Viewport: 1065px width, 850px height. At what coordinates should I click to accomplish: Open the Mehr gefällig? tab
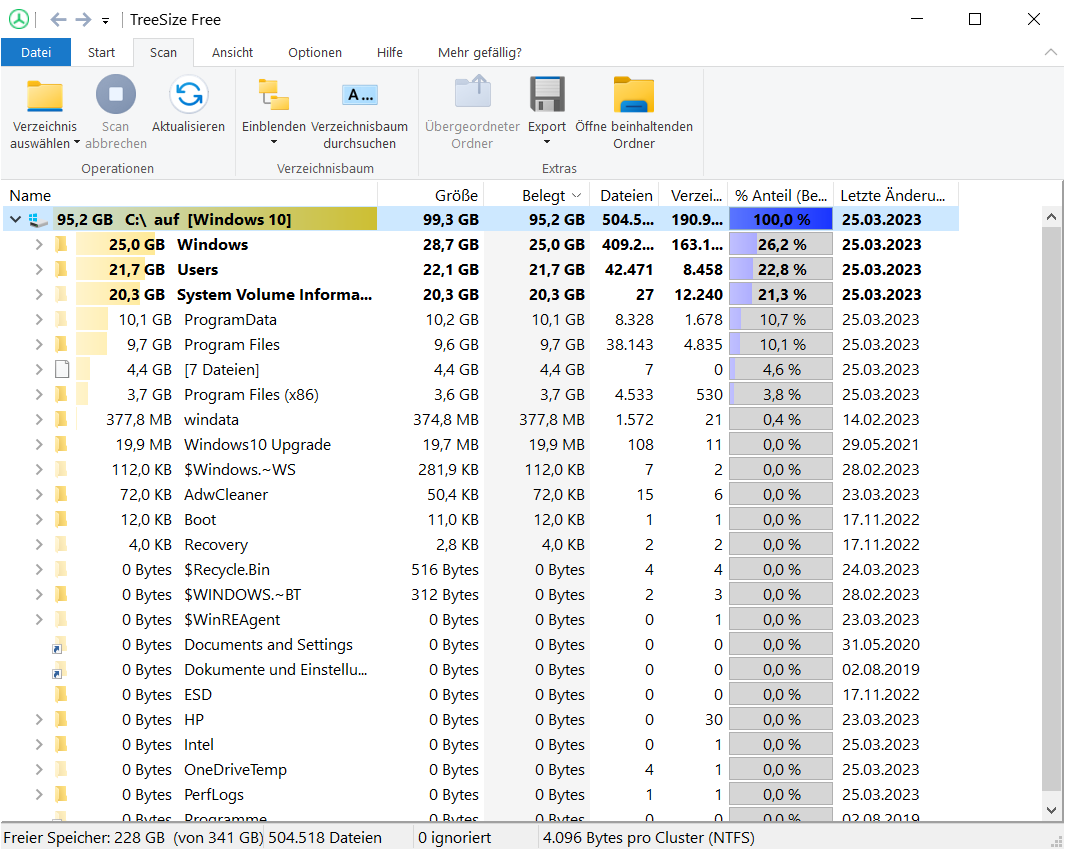(x=480, y=52)
